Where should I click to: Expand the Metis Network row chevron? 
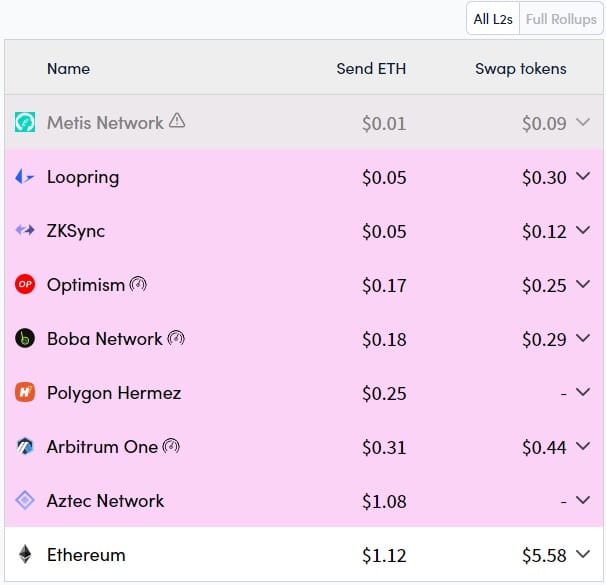(583, 122)
